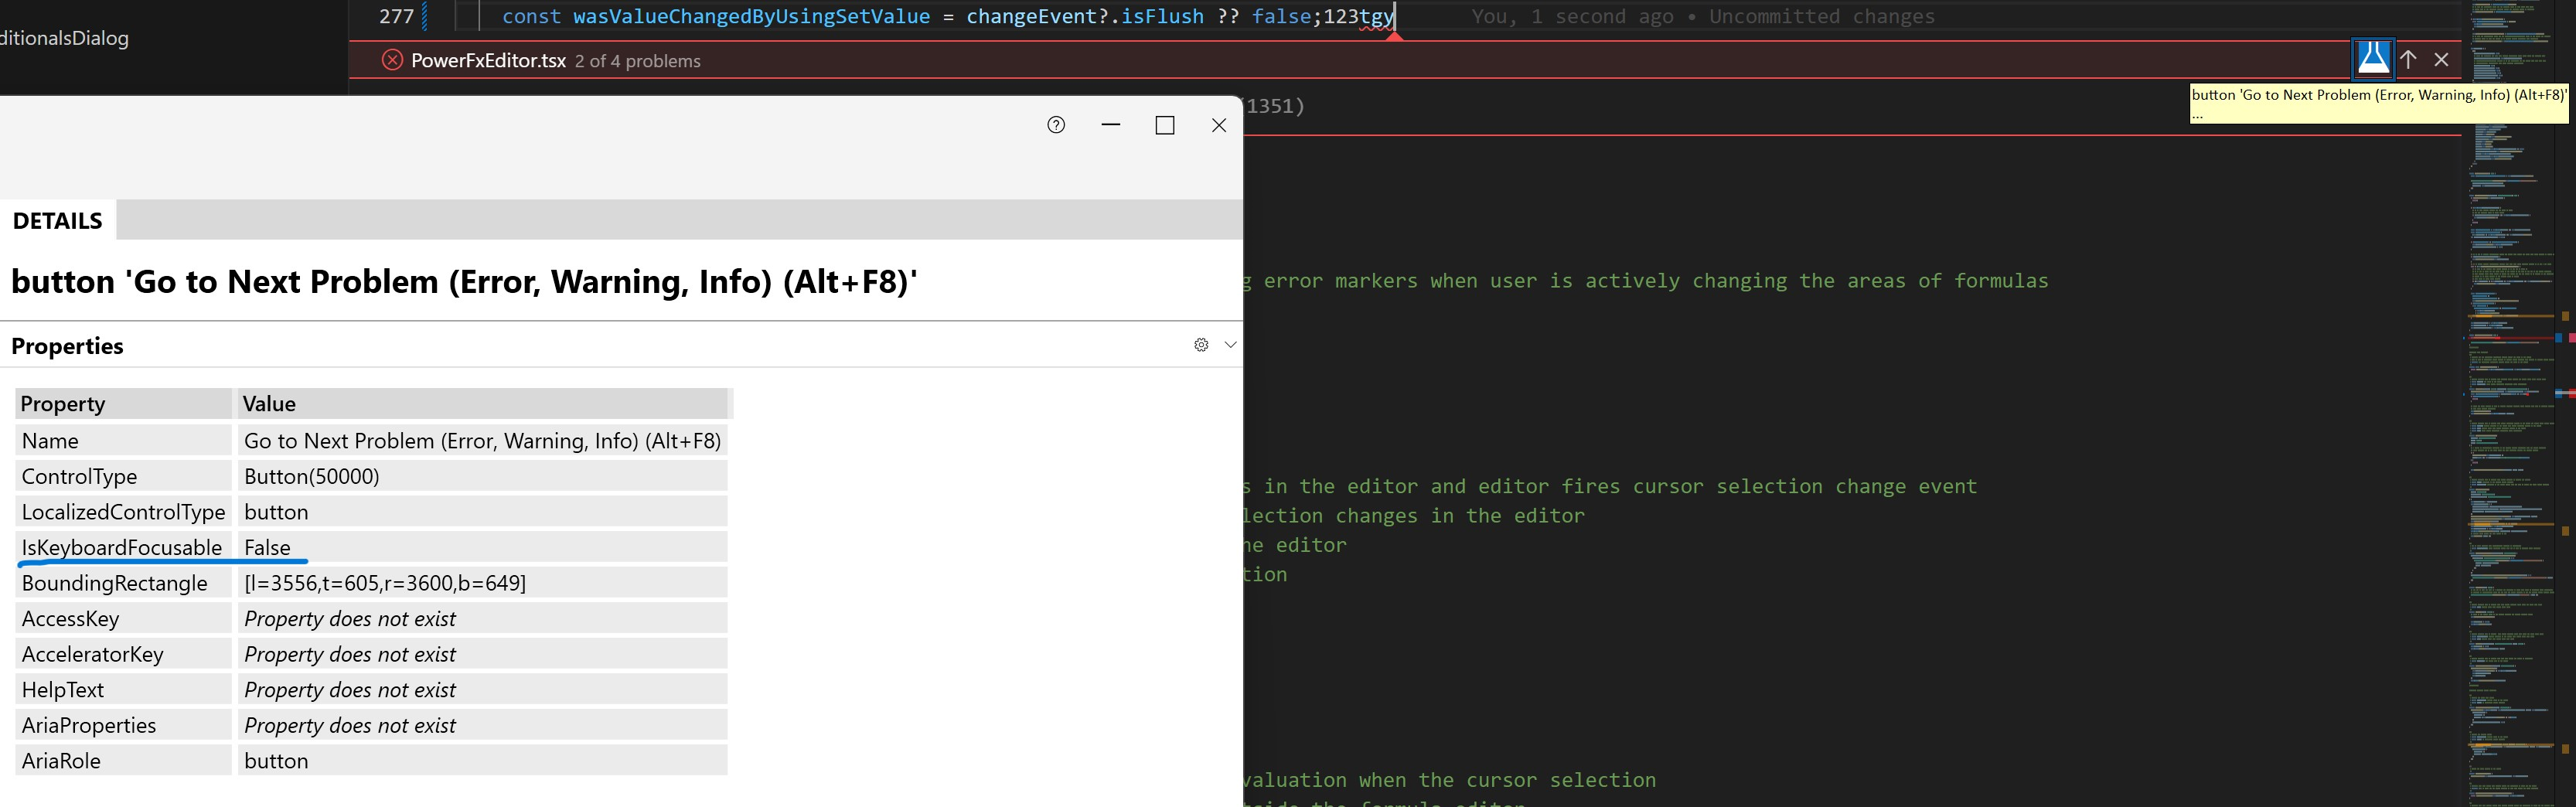
Task: Click the error circle icon beside PowerFxEditor.tsx
Action: (x=391, y=60)
